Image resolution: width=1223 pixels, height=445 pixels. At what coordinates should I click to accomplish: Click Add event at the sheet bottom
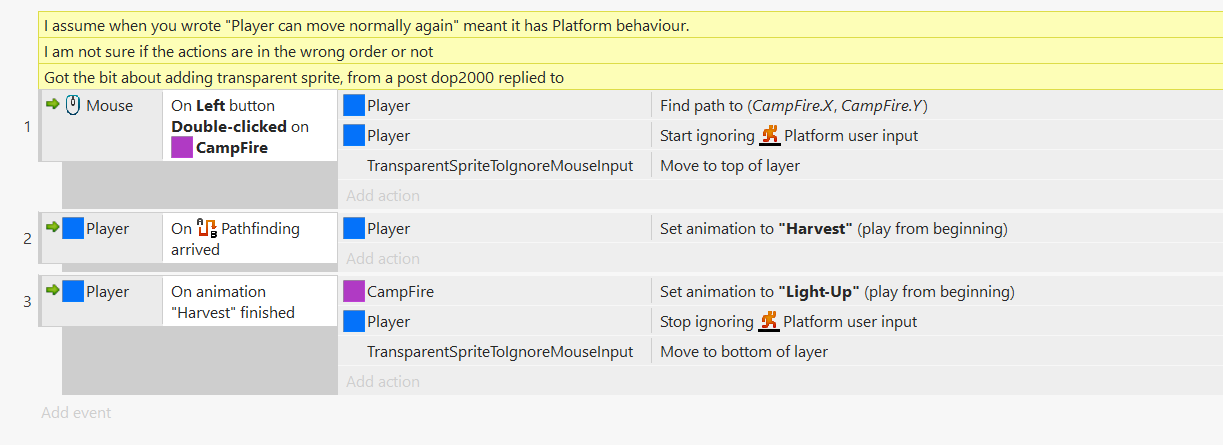[76, 413]
